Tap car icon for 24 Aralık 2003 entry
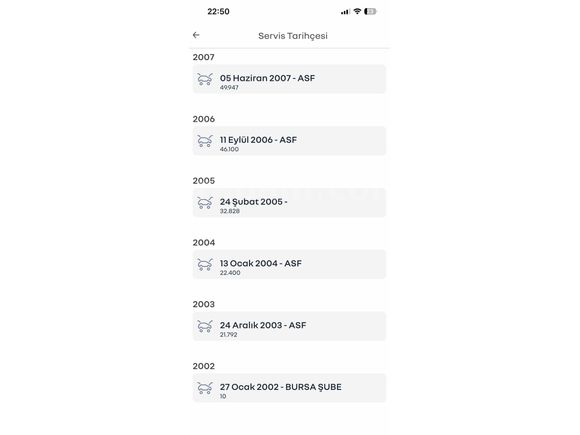580x435 pixels. point(205,326)
